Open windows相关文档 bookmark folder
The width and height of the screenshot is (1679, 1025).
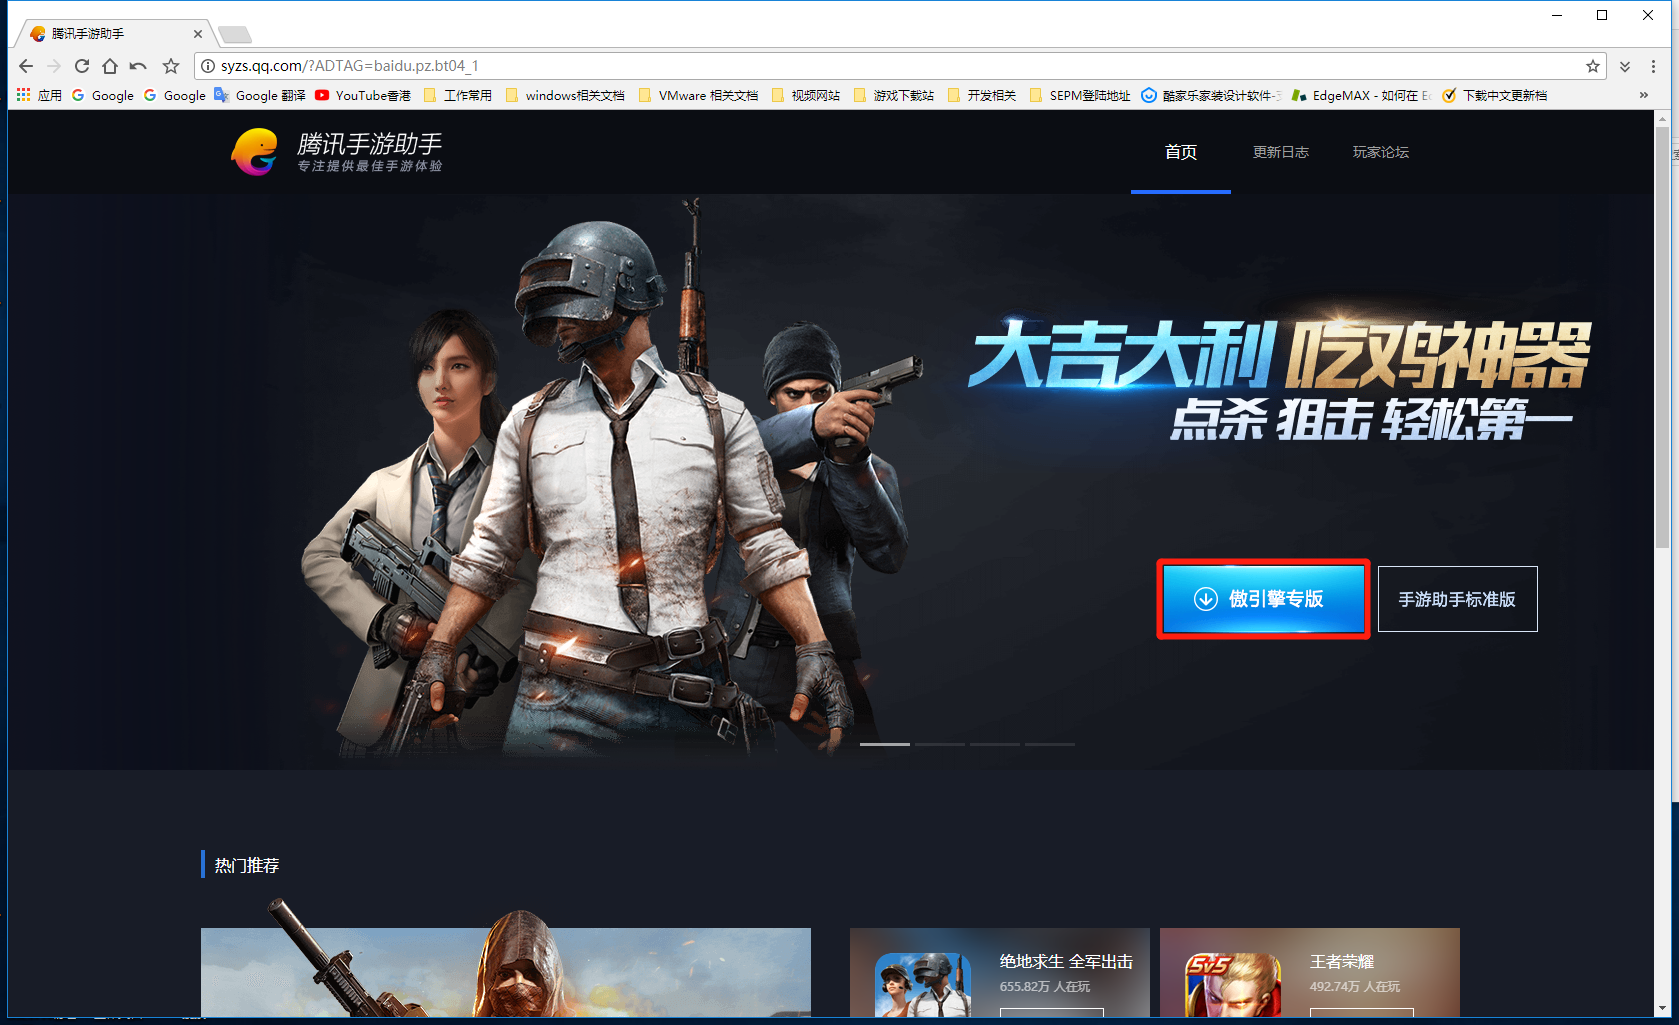coord(565,95)
